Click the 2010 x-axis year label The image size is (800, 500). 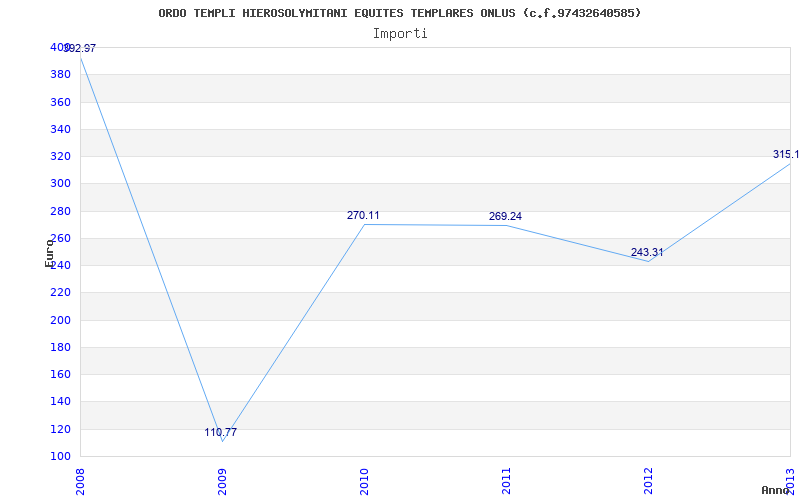click(364, 481)
